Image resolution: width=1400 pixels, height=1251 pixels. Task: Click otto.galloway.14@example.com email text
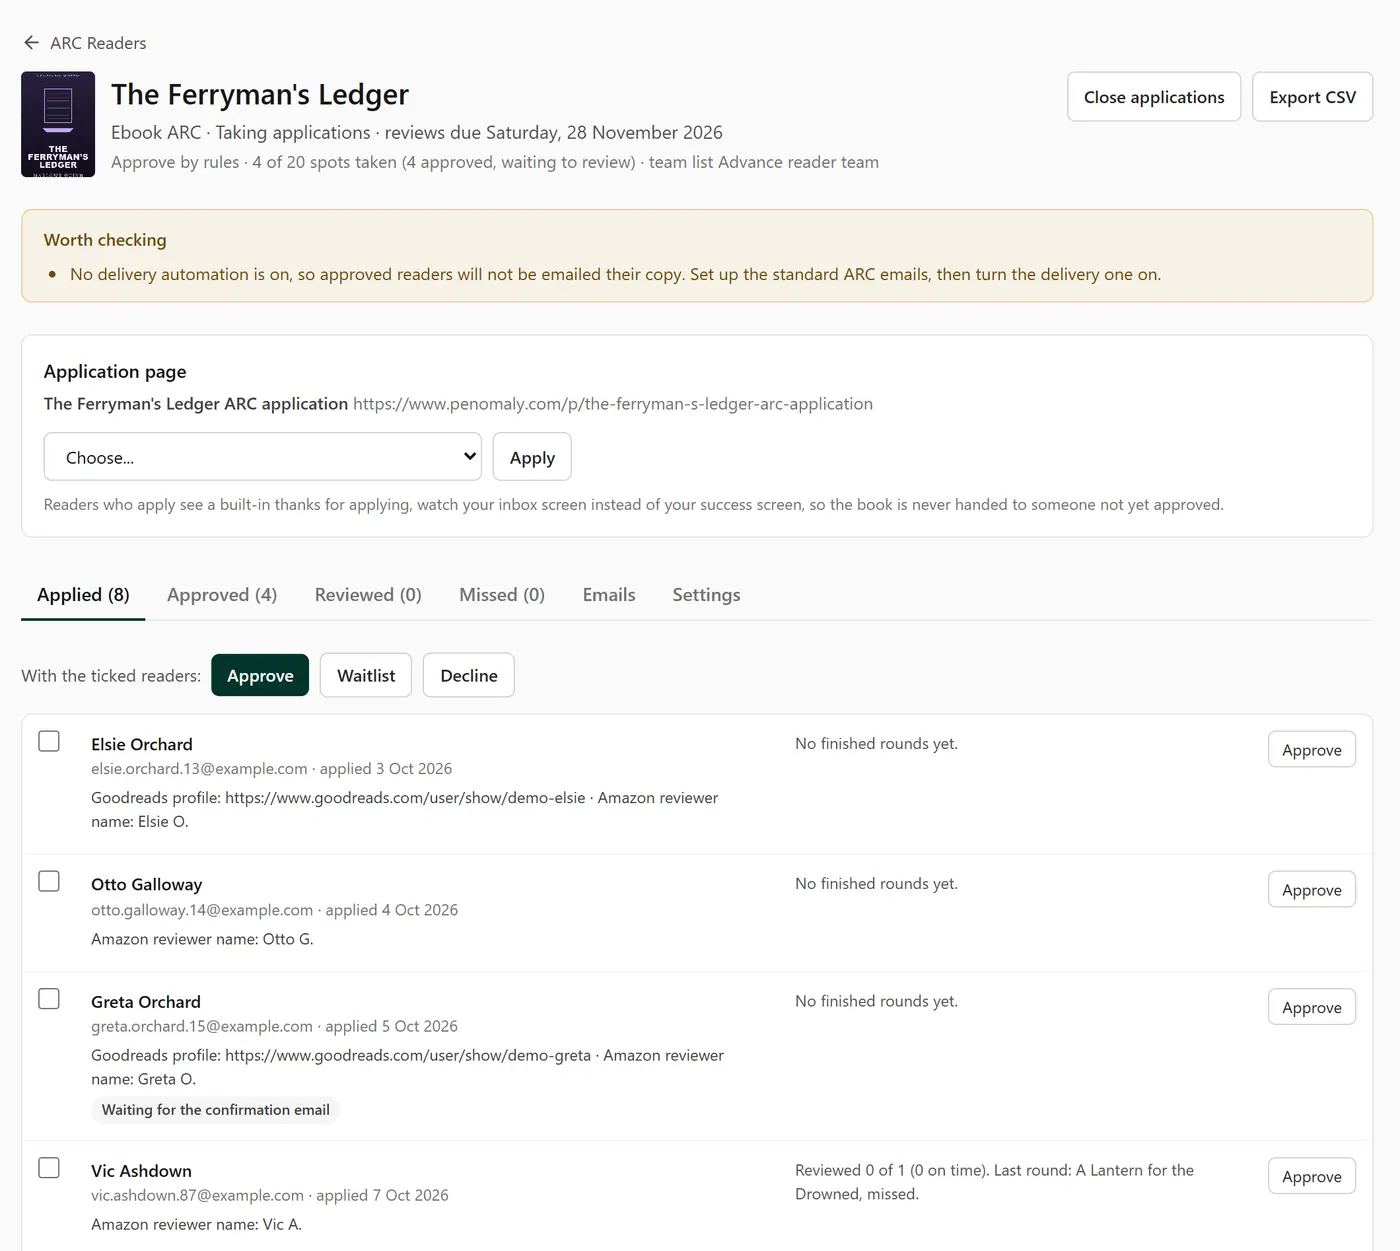click(202, 910)
